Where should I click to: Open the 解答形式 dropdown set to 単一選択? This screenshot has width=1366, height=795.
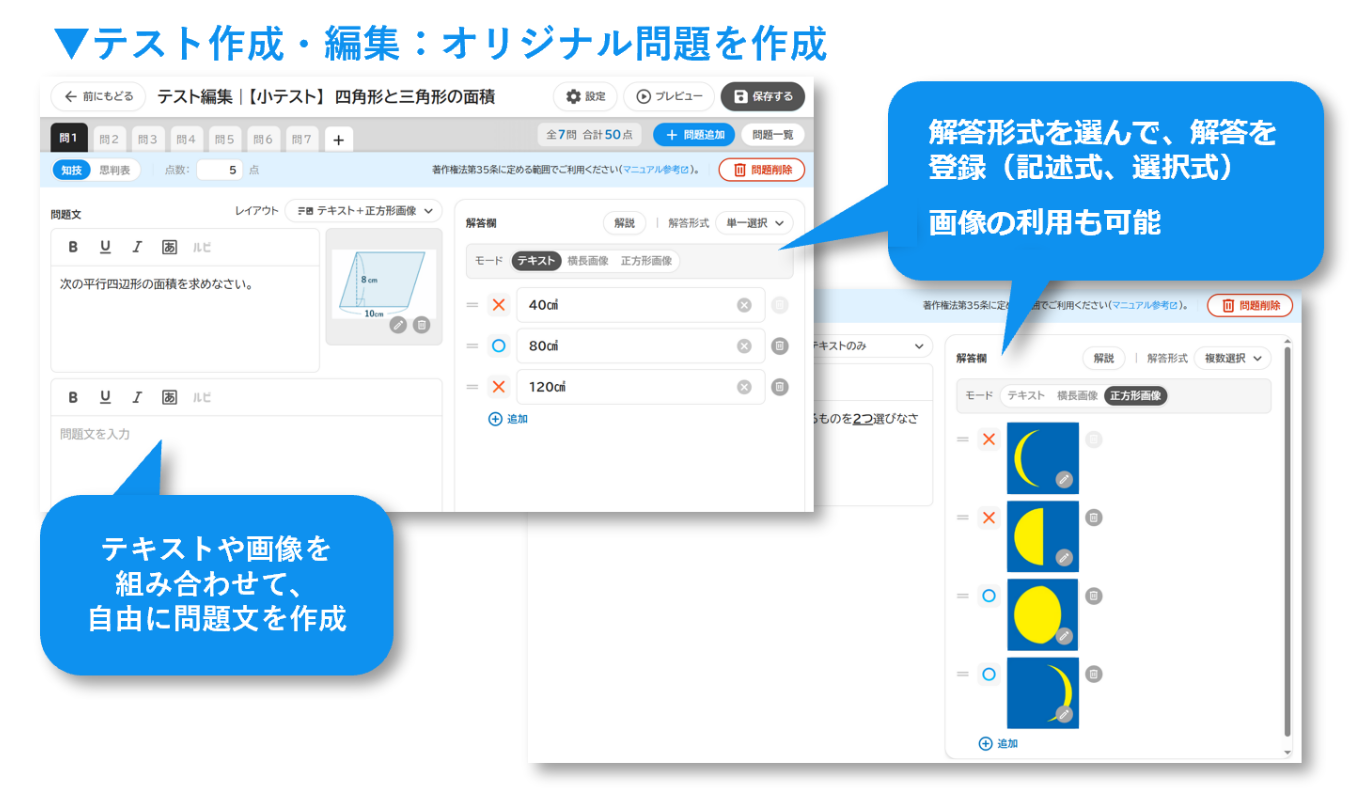pos(754,223)
